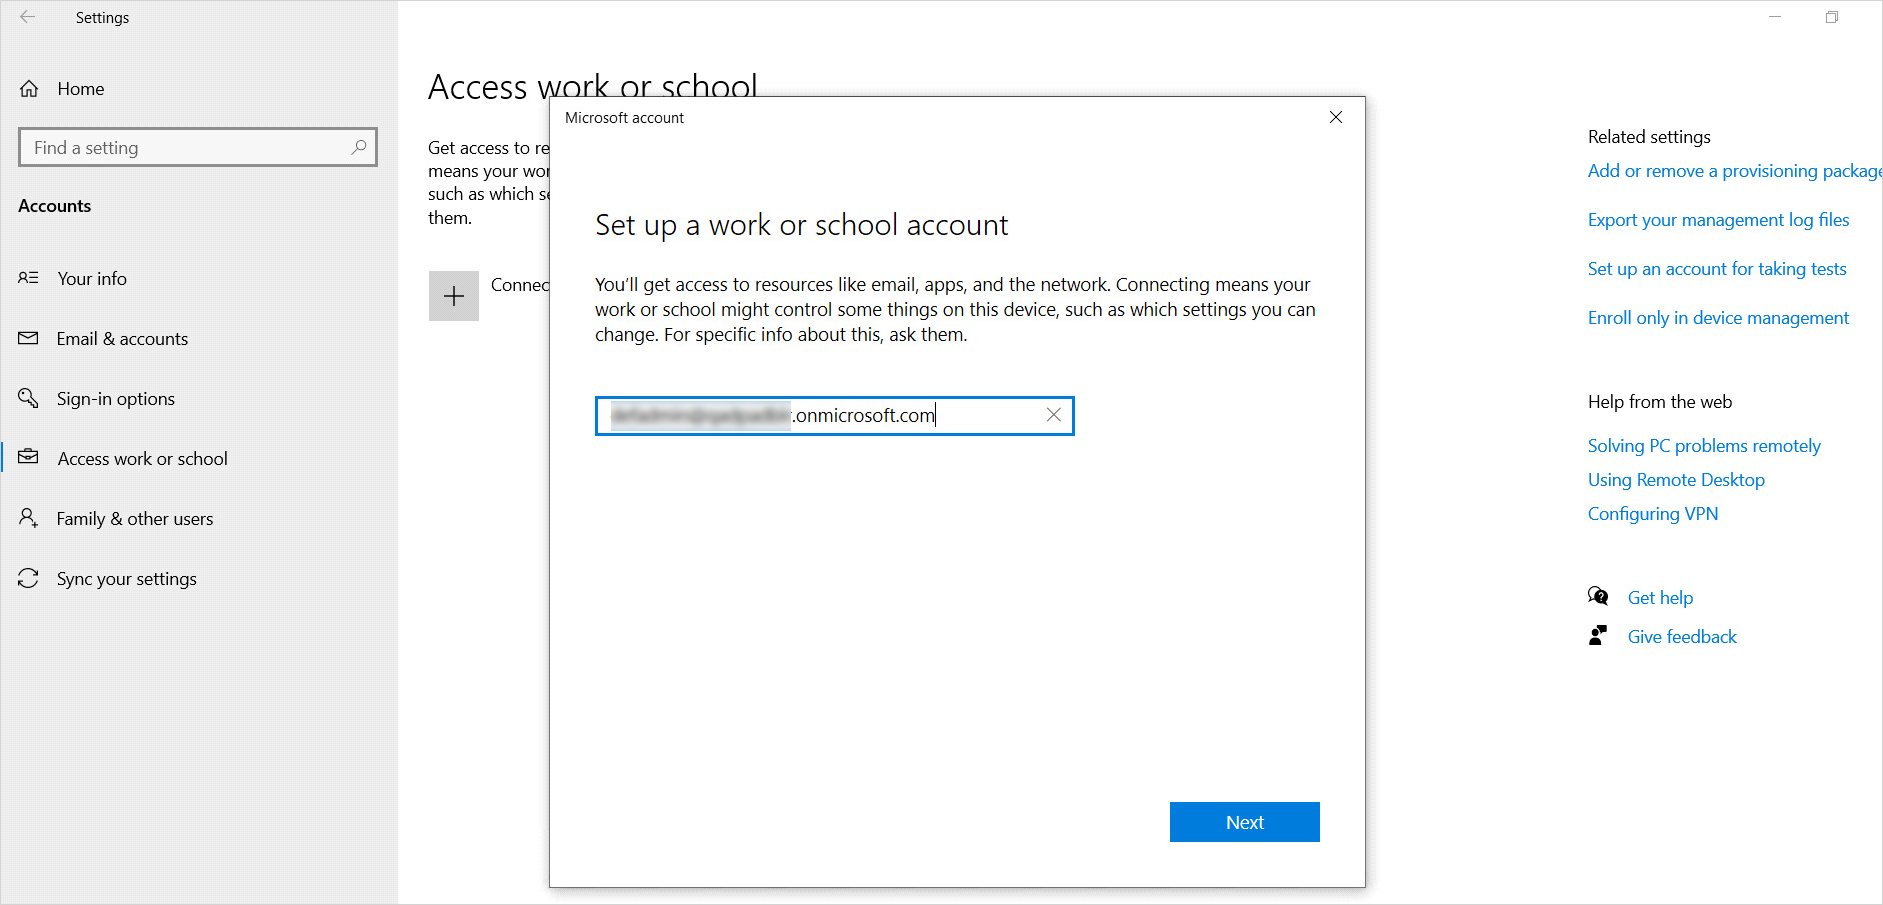This screenshot has width=1883, height=905.
Task: Select the Email & accounts envelope icon
Action: click(x=29, y=339)
